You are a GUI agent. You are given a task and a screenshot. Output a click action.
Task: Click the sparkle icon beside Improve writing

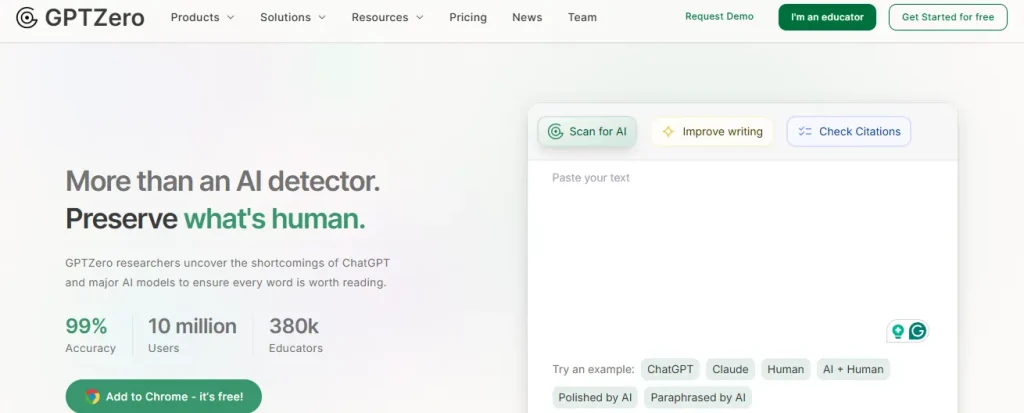(669, 132)
